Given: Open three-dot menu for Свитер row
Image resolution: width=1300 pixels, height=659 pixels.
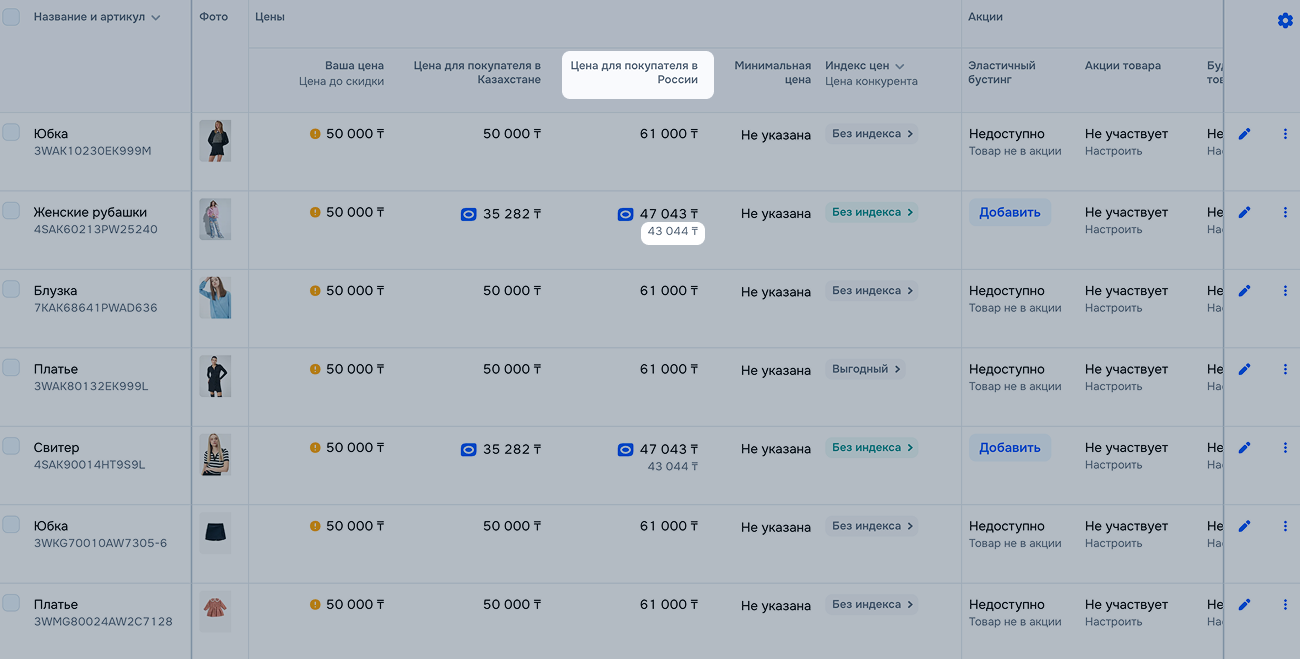Looking at the screenshot, I should coord(1285,448).
